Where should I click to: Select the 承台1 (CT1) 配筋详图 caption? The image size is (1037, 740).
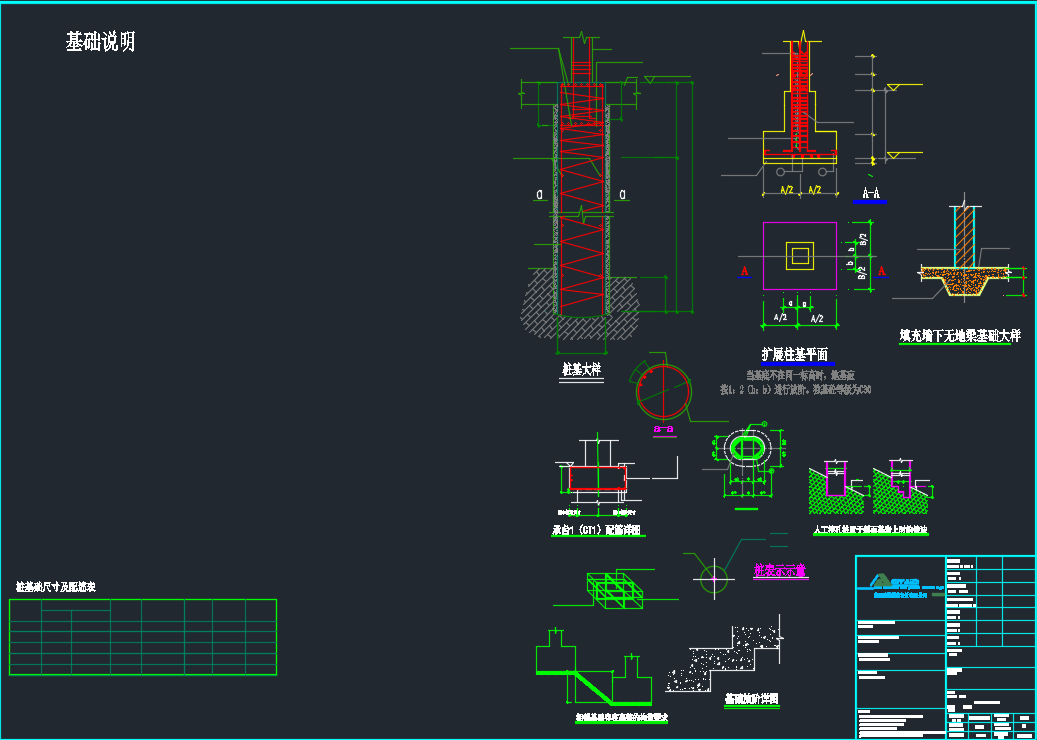pos(599,530)
